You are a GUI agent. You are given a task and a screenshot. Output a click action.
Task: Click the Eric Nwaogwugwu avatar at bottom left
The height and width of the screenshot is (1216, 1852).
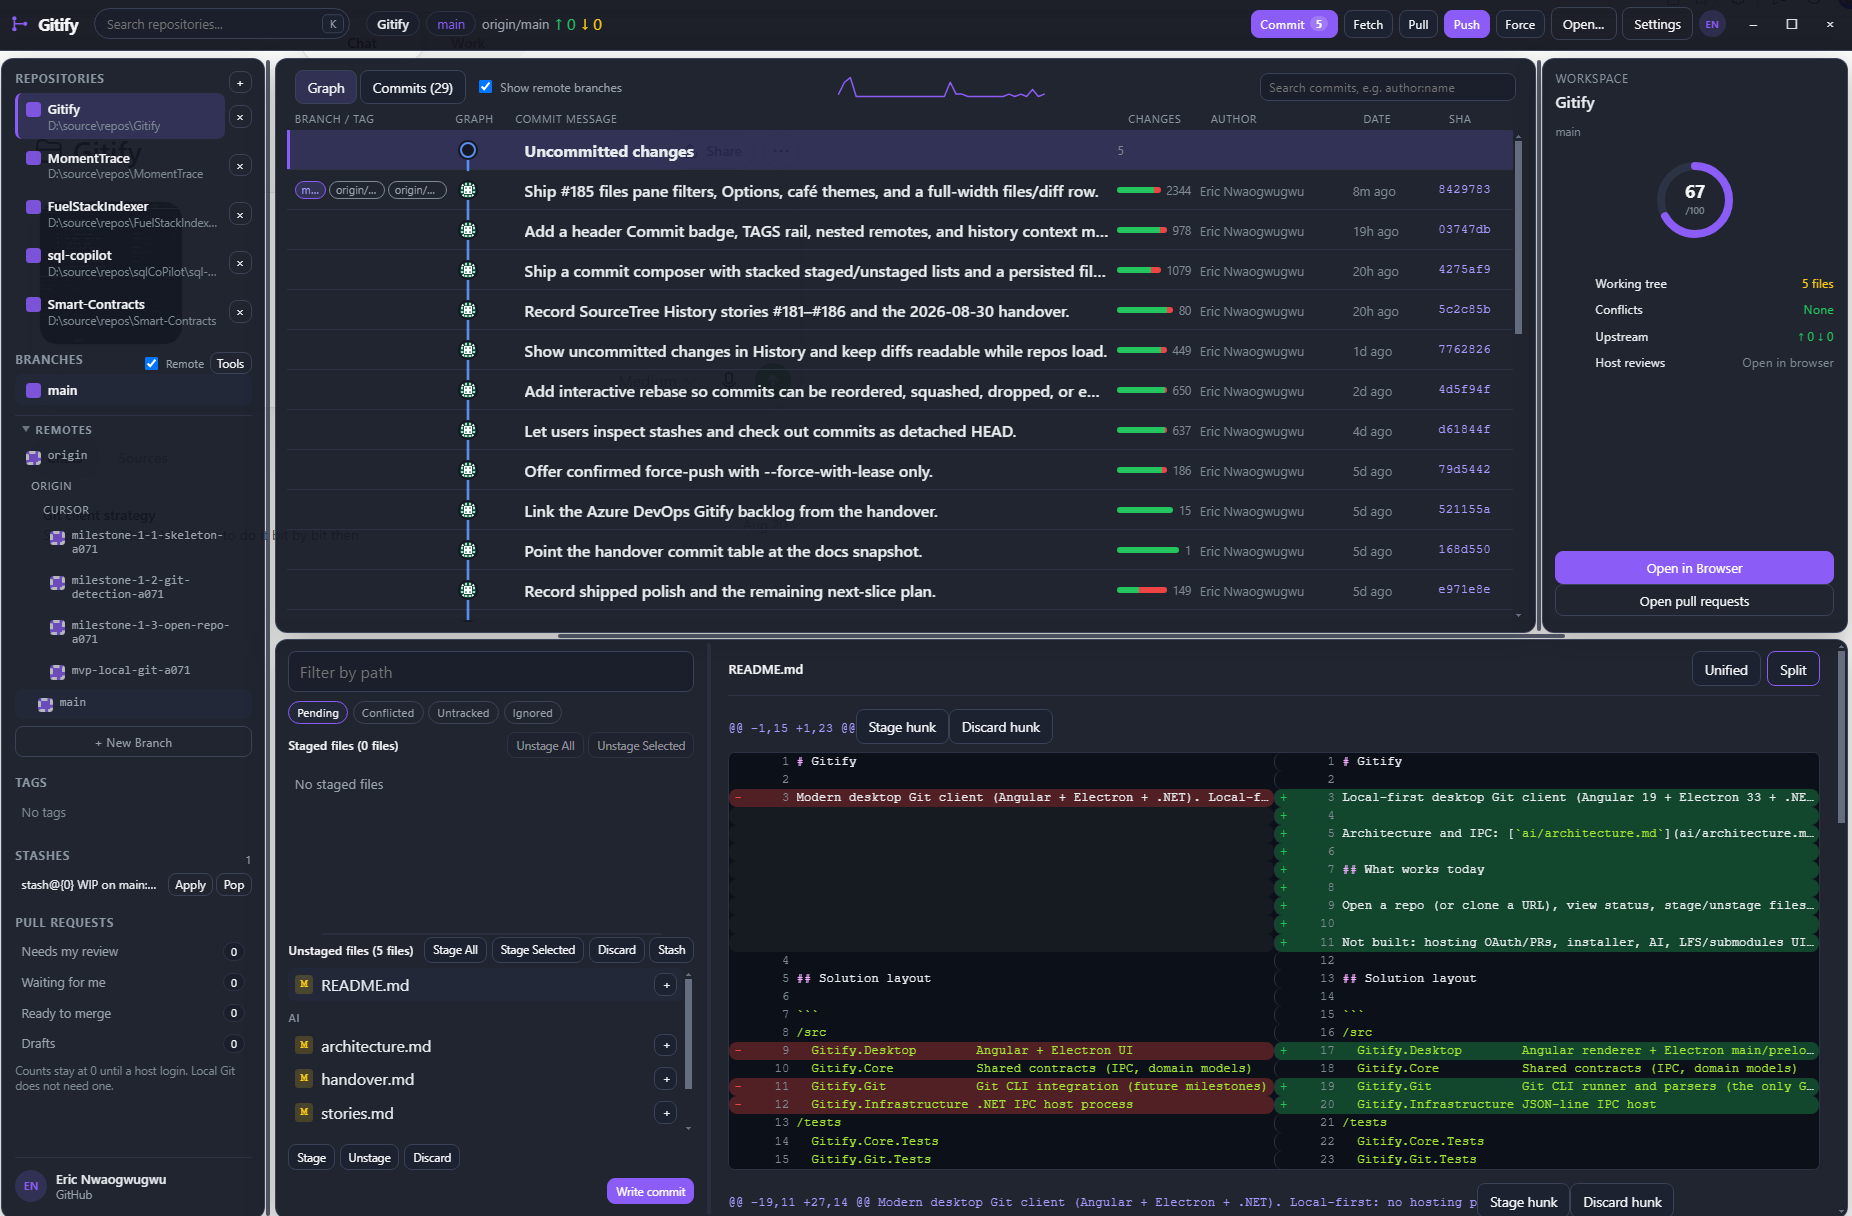coord(31,1186)
